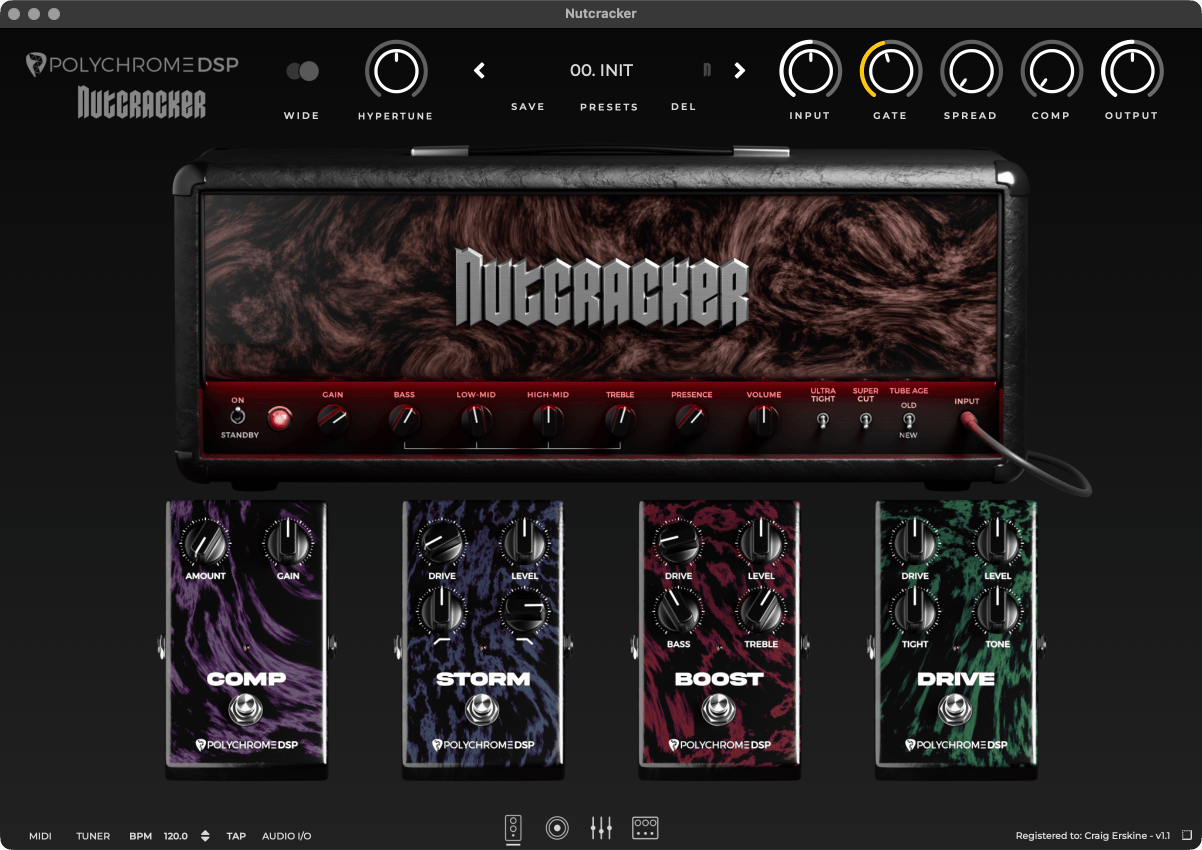Click the STORM pedal low-cut filter knob

(442, 610)
